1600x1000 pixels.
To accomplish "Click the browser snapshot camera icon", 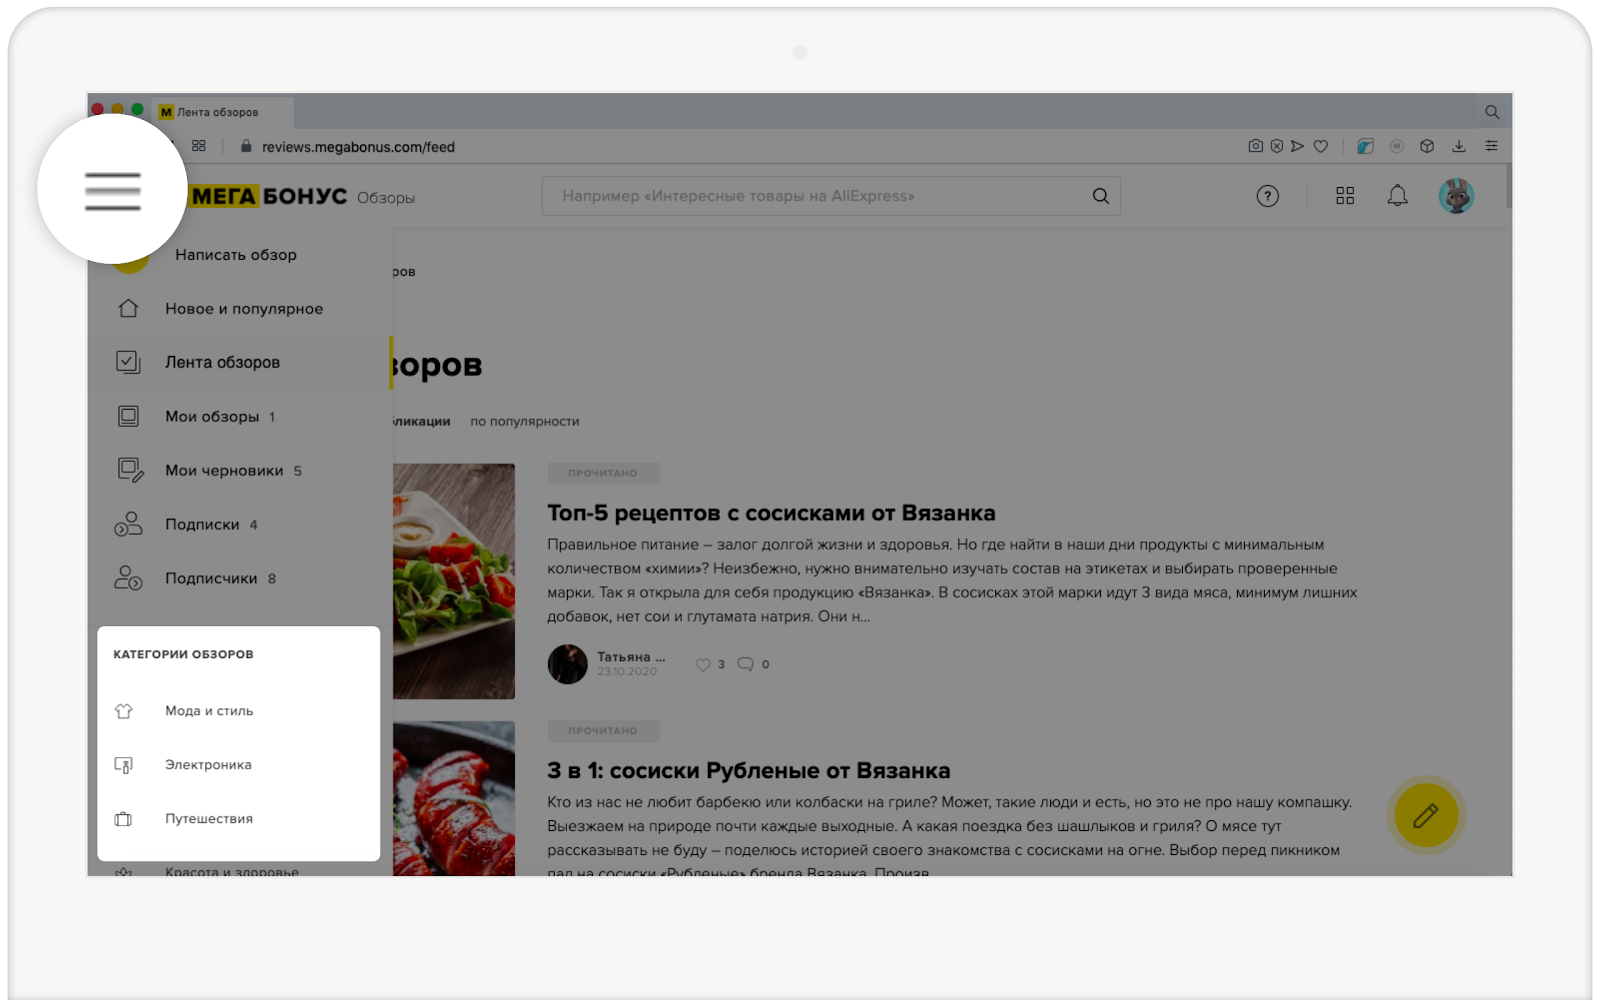I will 1255,146.
